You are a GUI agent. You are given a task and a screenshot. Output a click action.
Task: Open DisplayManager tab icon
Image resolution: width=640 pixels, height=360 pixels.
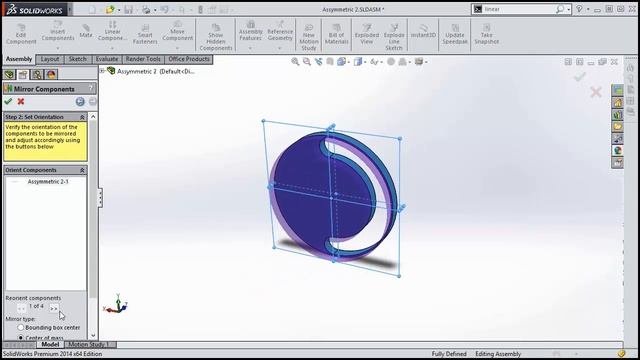[51, 74]
